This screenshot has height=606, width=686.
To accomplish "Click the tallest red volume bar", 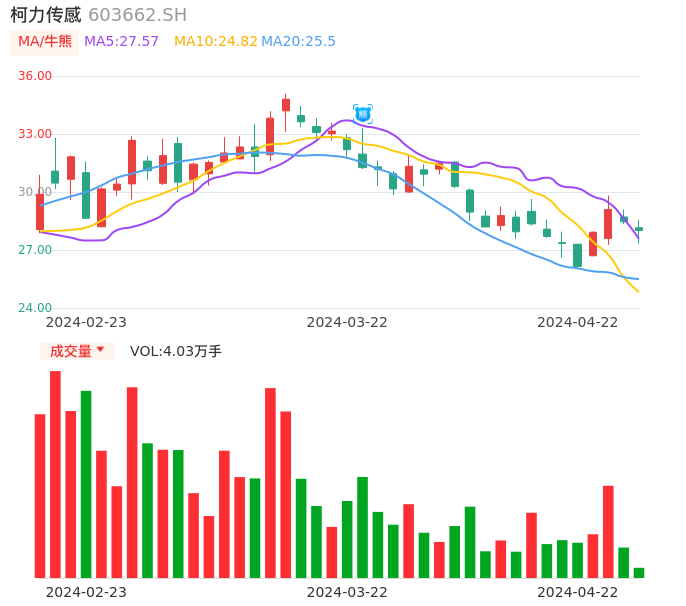I will (55, 474).
